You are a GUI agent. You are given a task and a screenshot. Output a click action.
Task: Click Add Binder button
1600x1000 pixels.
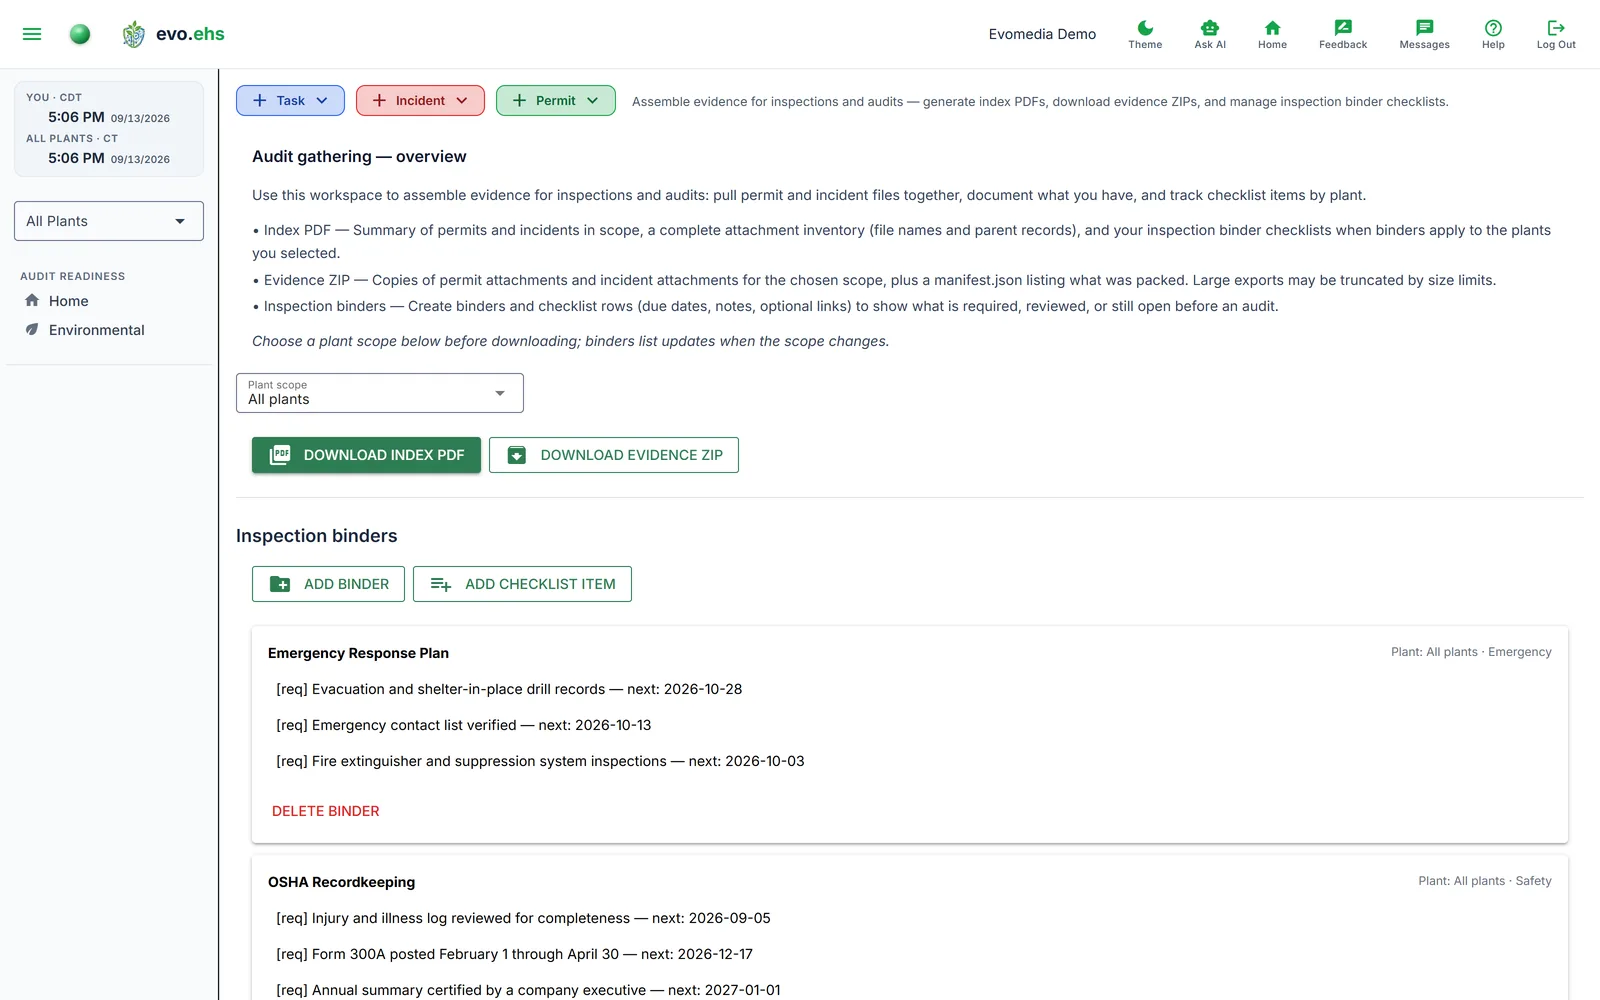tap(328, 584)
